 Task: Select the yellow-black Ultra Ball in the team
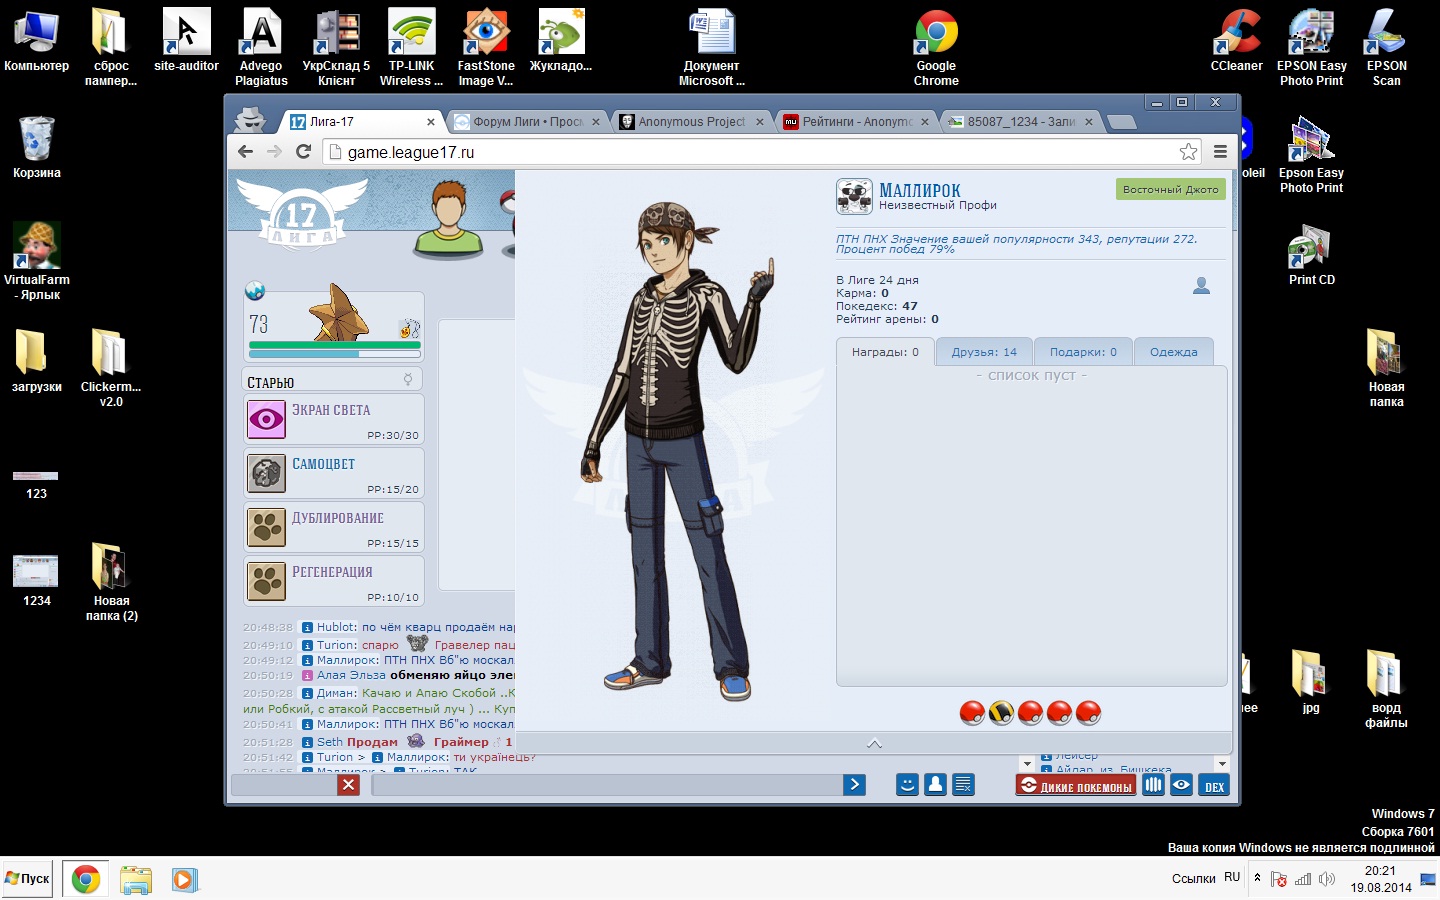1001,713
